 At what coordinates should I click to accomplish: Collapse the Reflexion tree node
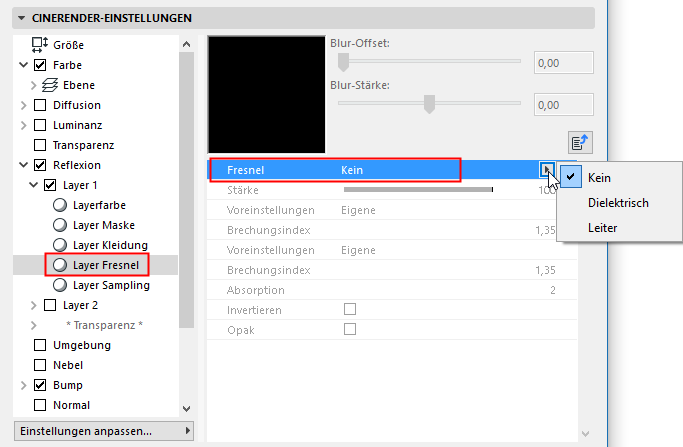[24, 165]
